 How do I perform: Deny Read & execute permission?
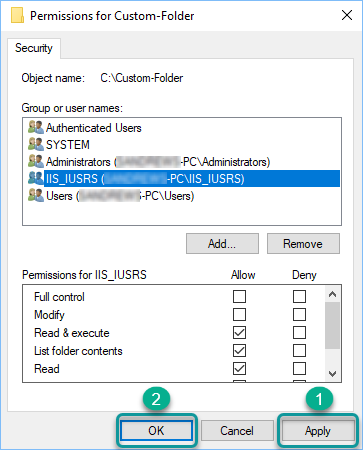[299, 332]
